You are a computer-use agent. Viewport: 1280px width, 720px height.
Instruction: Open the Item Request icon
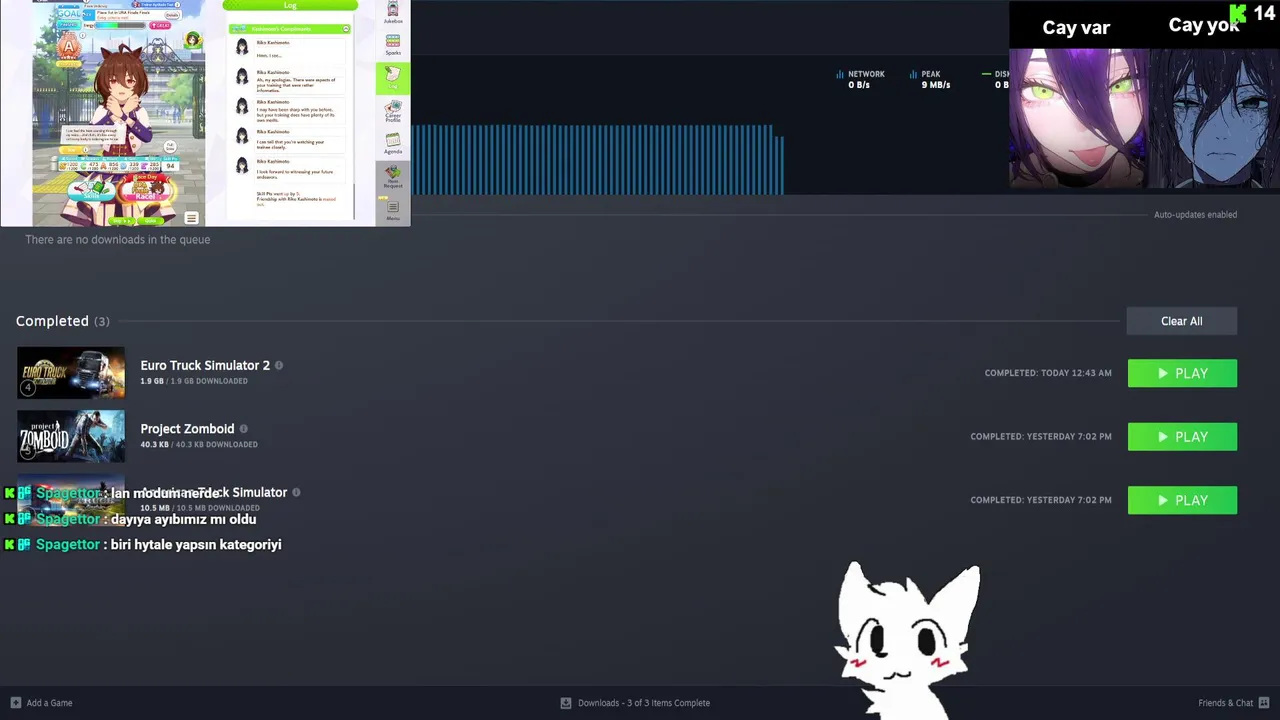coord(393,176)
